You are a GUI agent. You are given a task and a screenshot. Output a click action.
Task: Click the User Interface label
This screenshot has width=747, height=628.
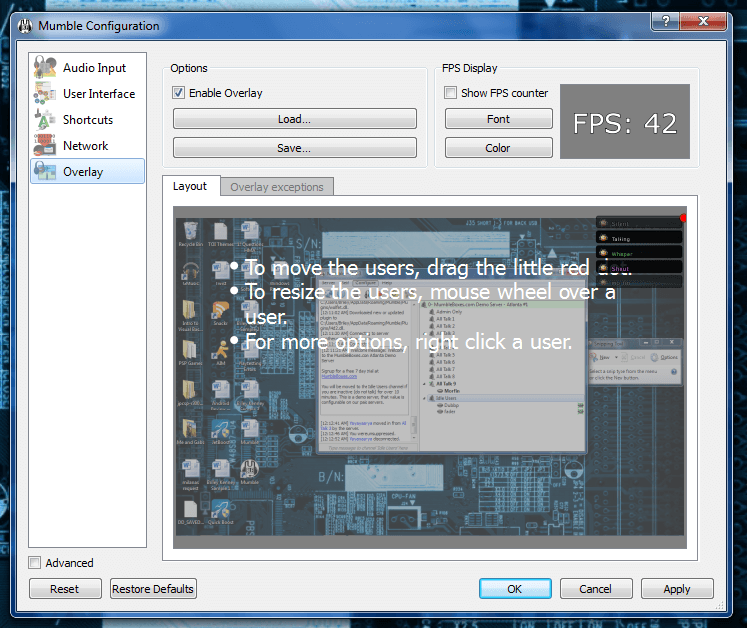click(x=99, y=94)
